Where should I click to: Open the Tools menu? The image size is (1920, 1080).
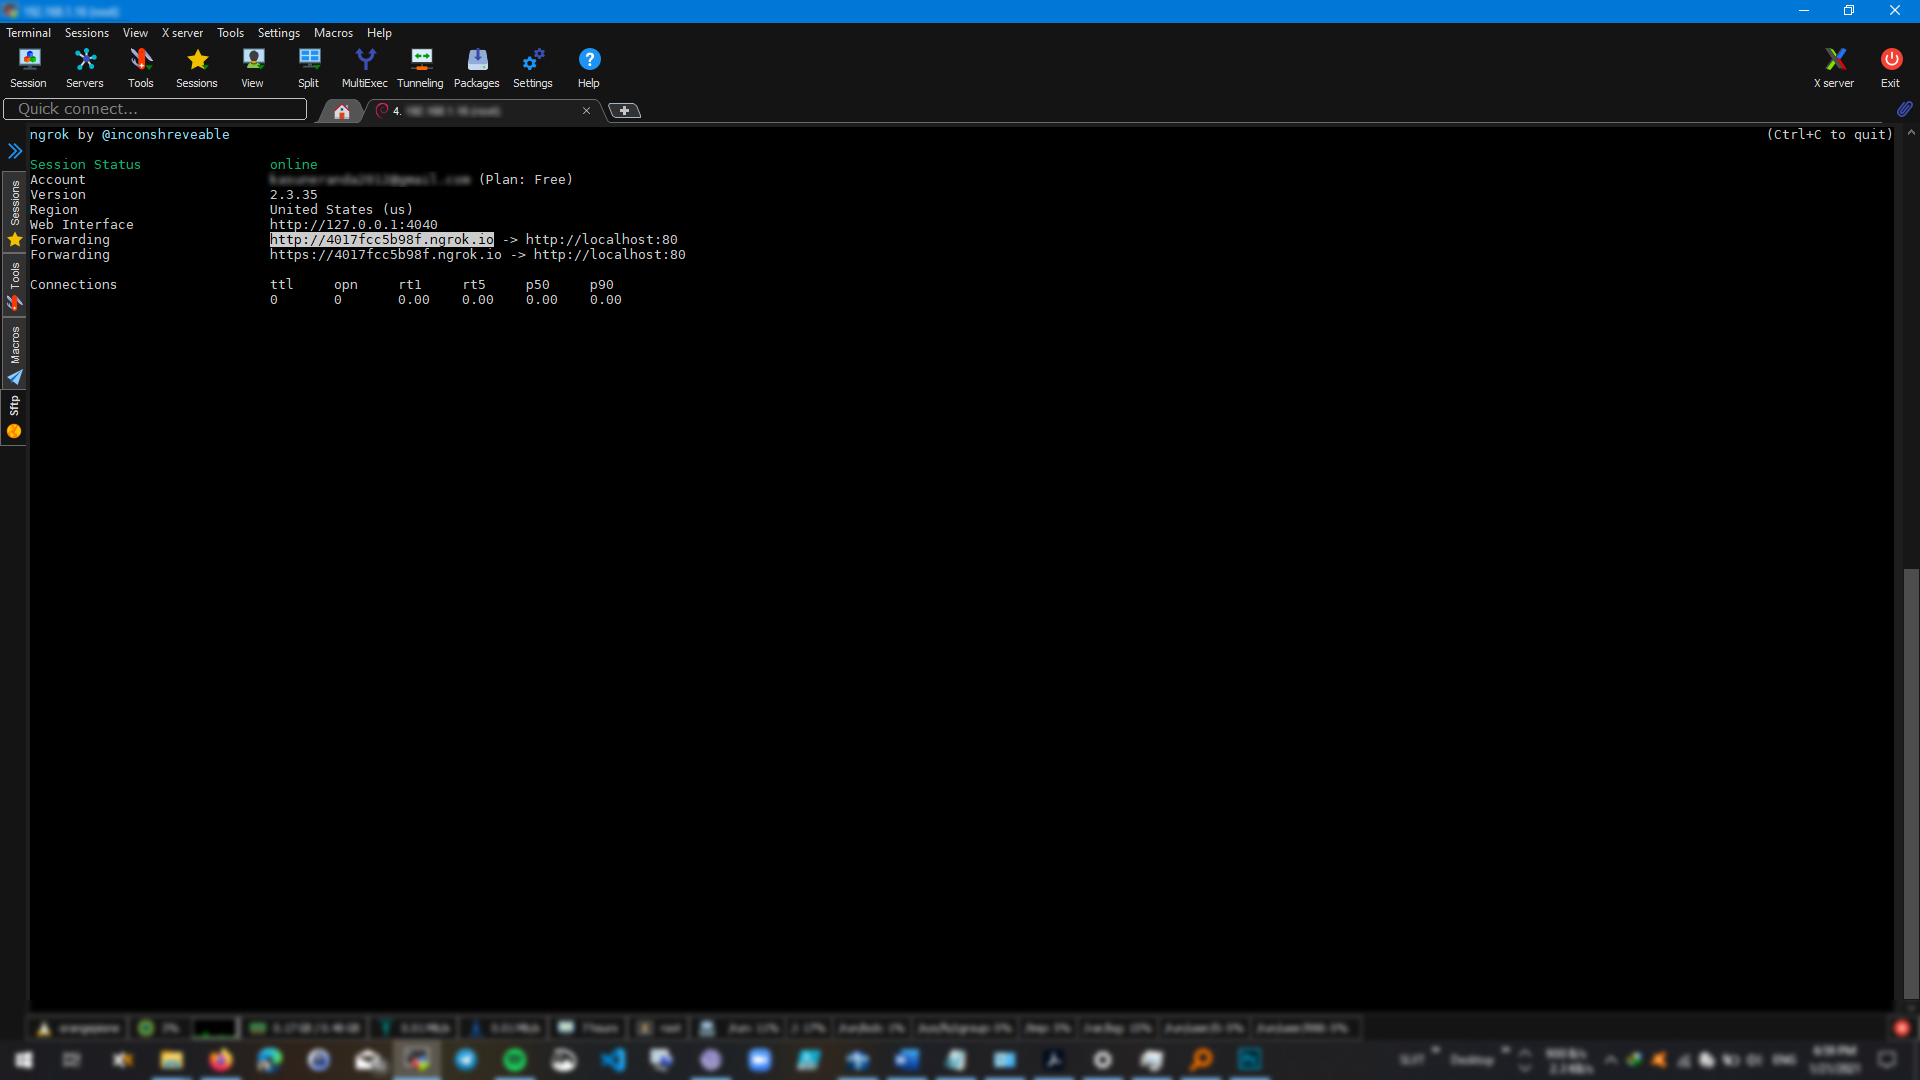[x=230, y=33]
